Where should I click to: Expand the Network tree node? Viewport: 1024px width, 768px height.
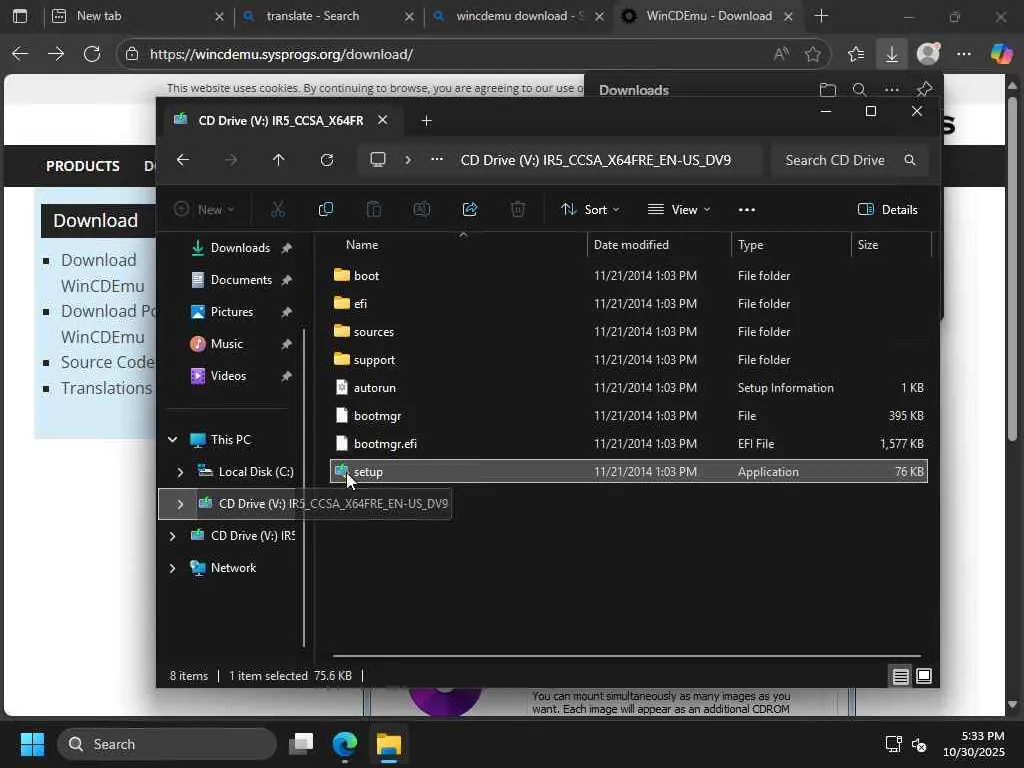(x=172, y=568)
